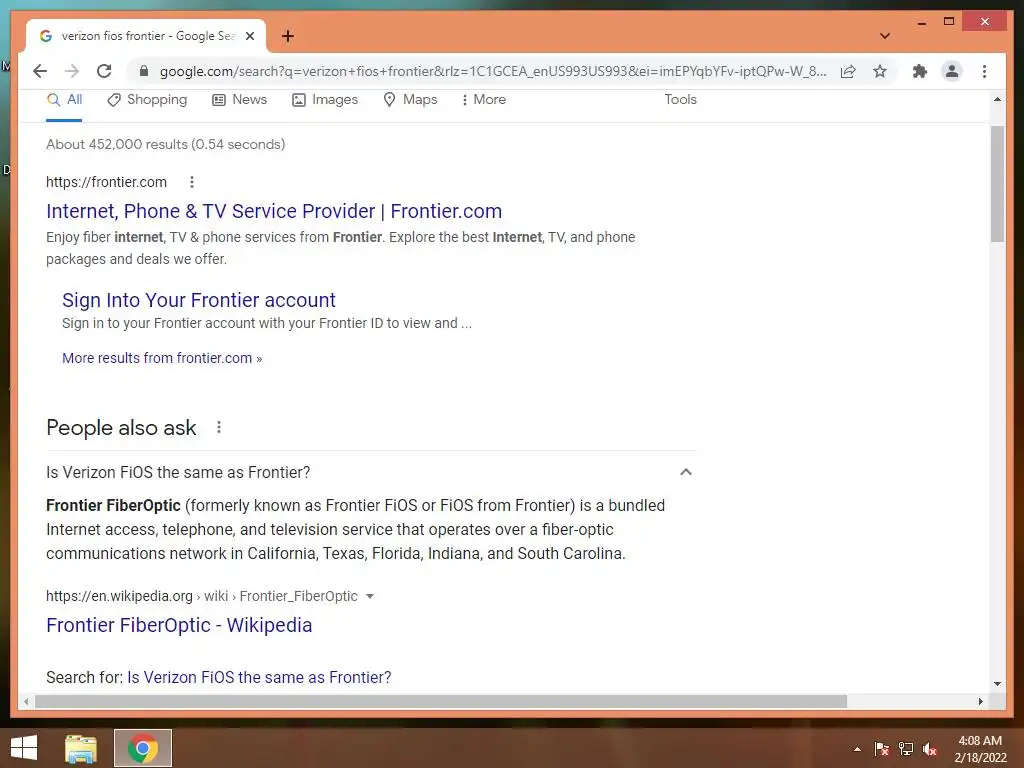Open dropdown arrow after Frontier_FiberOptic URL
Screen dimensions: 1024x768
(370, 596)
